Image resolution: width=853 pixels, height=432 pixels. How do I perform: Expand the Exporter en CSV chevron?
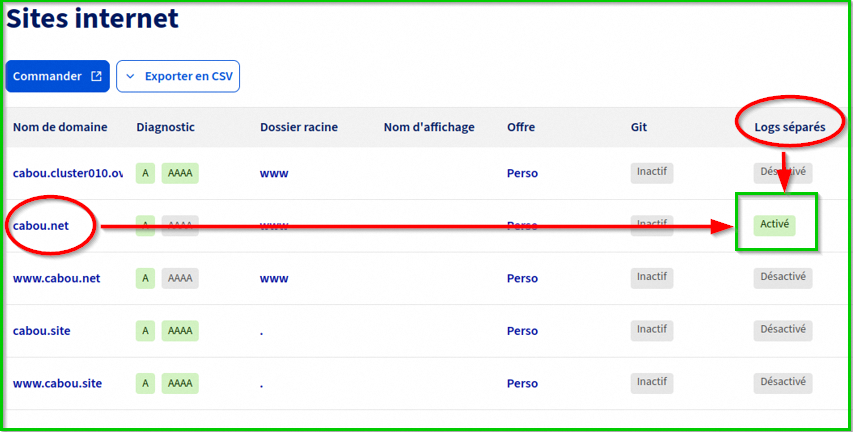[130, 76]
